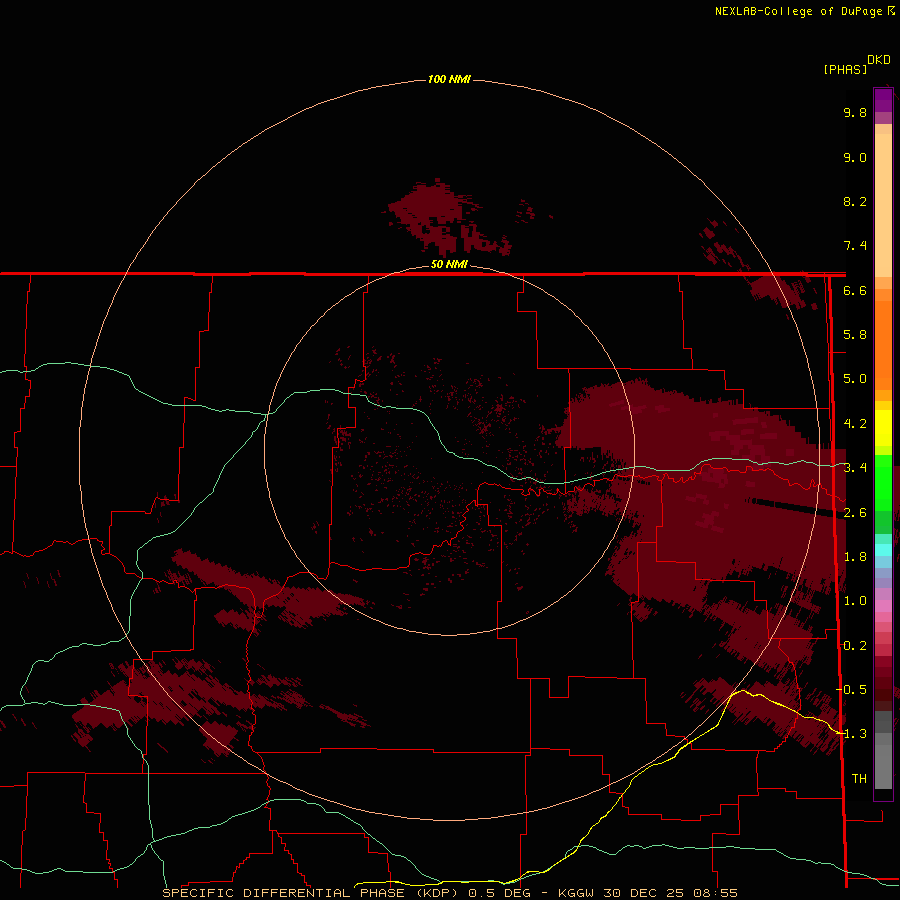The height and width of the screenshot is (900, 900).
Task: Click the 7.4 scale label
Action: [x=855, y=246]
